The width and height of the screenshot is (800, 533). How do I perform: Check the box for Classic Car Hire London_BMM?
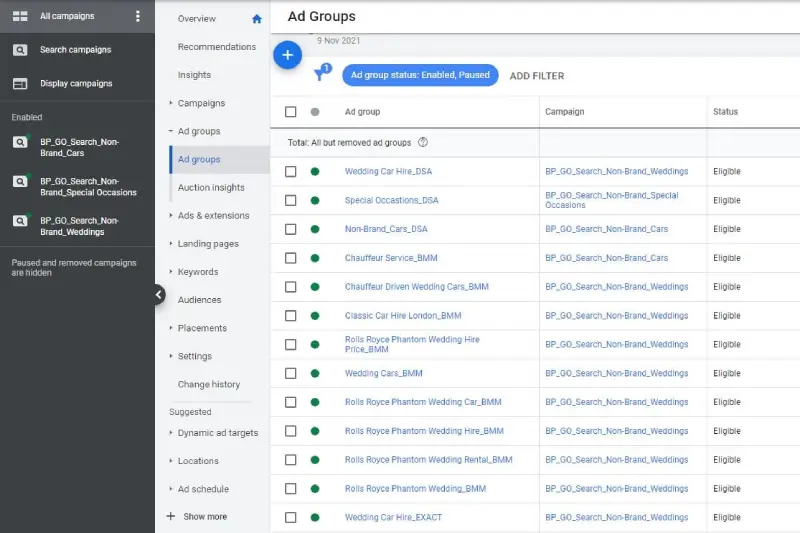pos(290,316)
